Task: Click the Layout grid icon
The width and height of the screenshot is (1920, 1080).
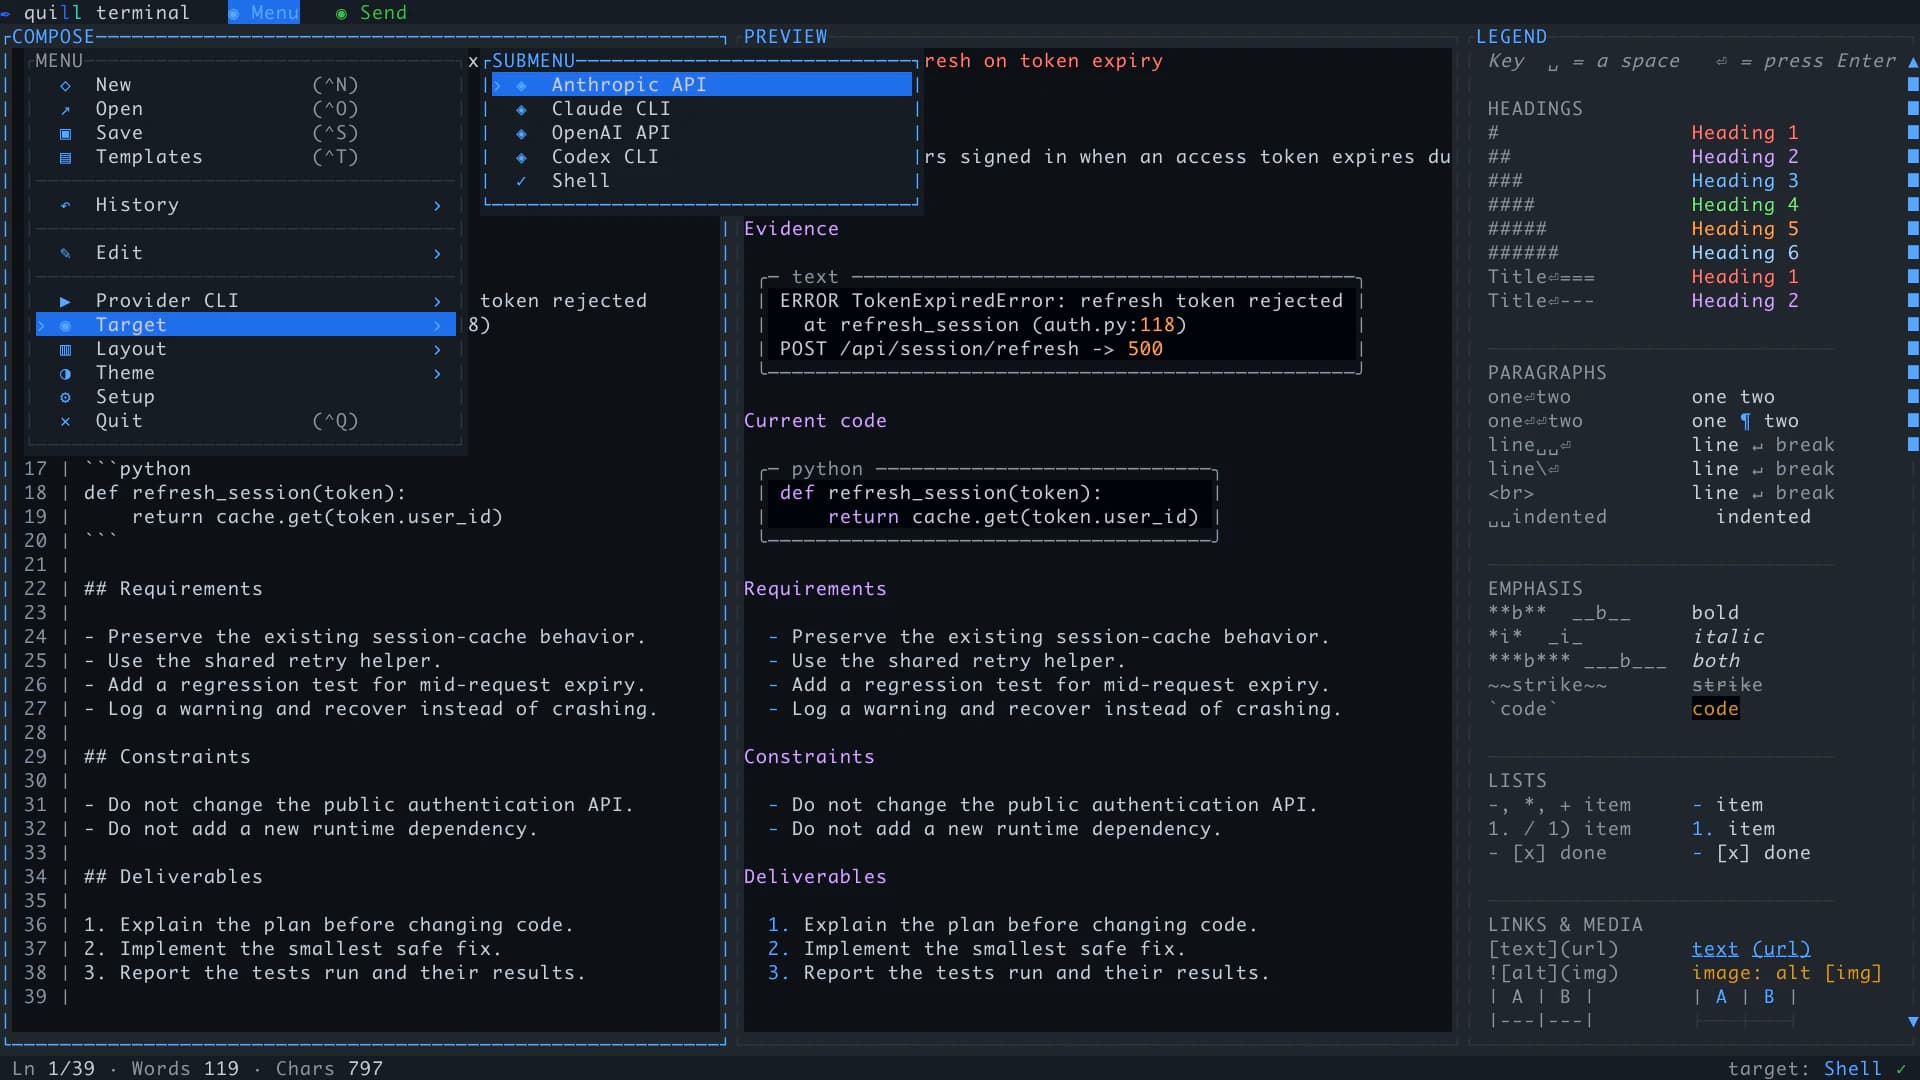Action: click(65, 350)
